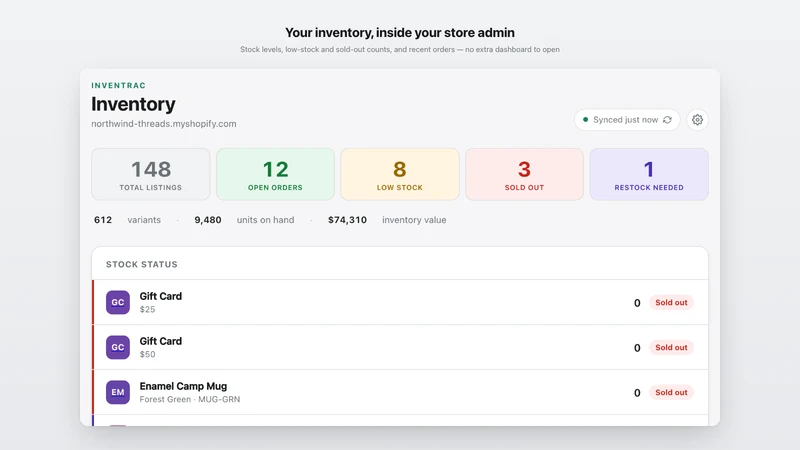The width and height of the screenshot is (800, 450).
Task: Click the Inventory page heading
Action: point(133,104)
